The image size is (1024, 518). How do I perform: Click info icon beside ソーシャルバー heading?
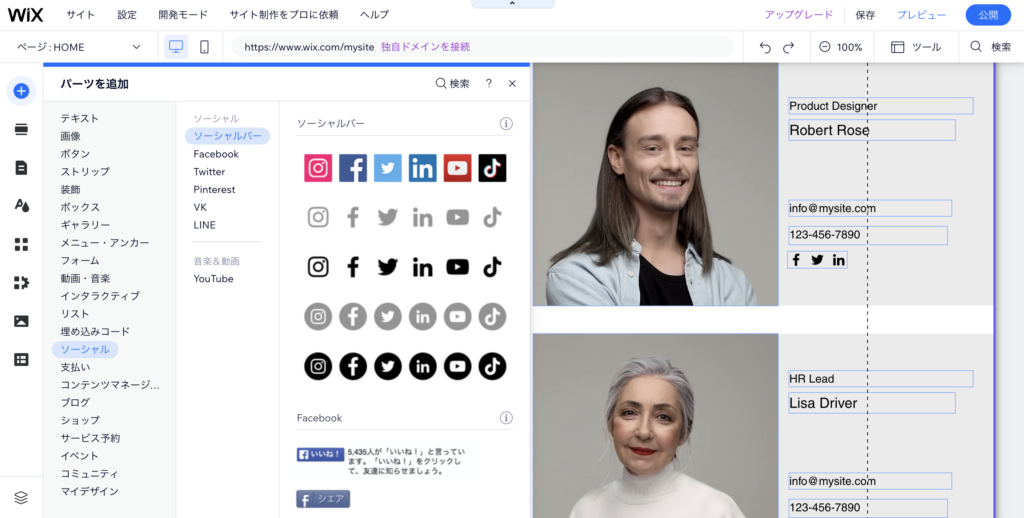coord(506,123)
